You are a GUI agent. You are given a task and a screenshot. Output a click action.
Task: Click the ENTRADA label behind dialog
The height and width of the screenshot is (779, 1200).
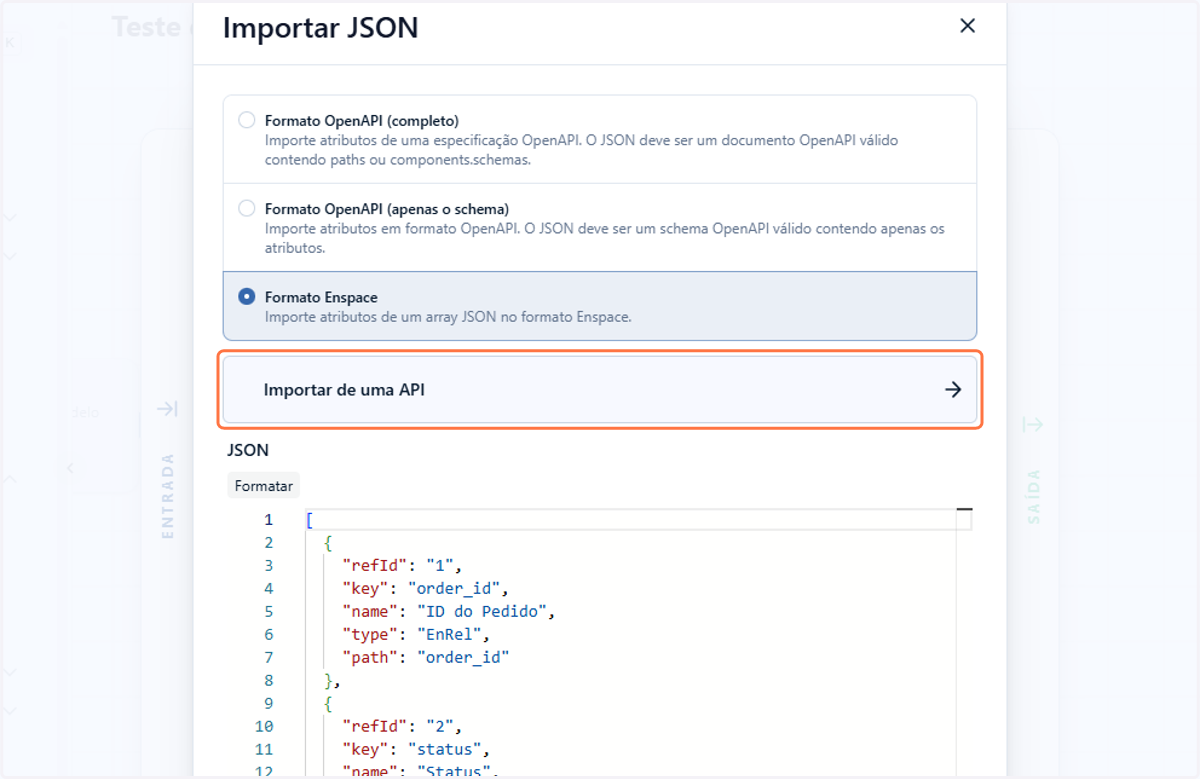168,497
